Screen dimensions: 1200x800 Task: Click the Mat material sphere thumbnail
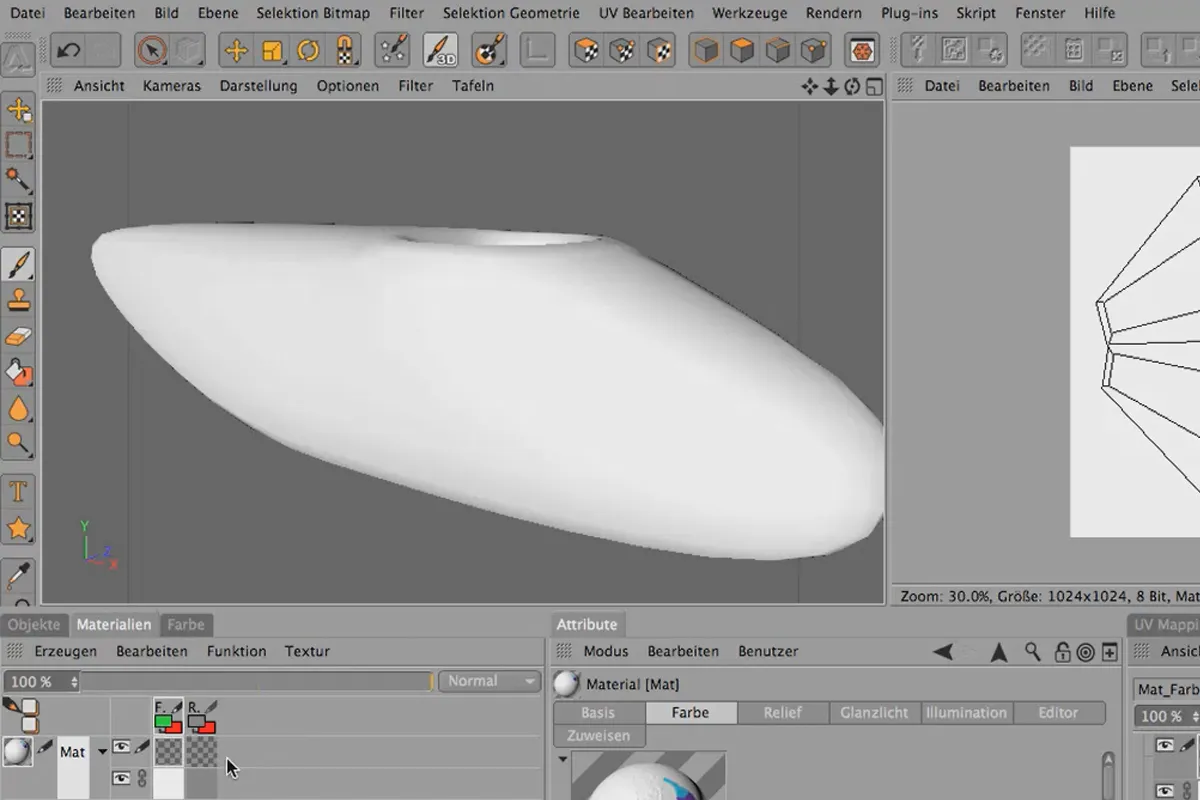18,751
